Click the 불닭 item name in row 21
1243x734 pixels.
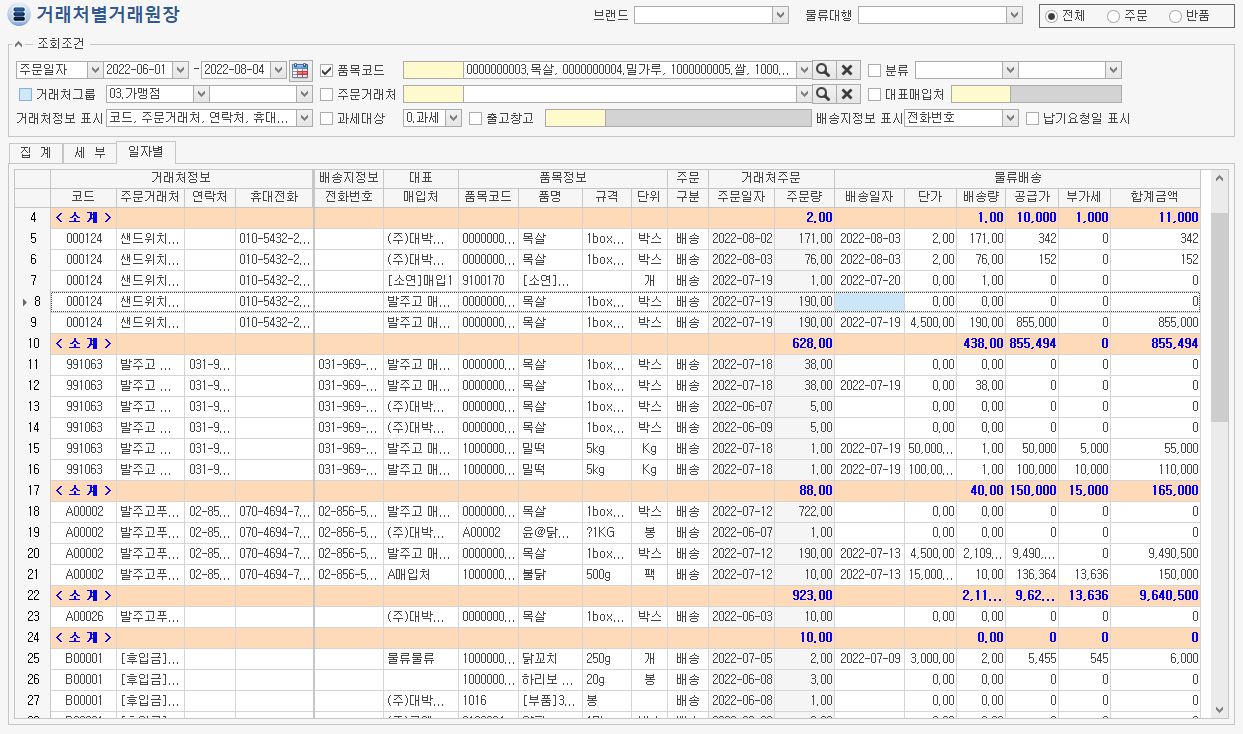click(550, 574)
